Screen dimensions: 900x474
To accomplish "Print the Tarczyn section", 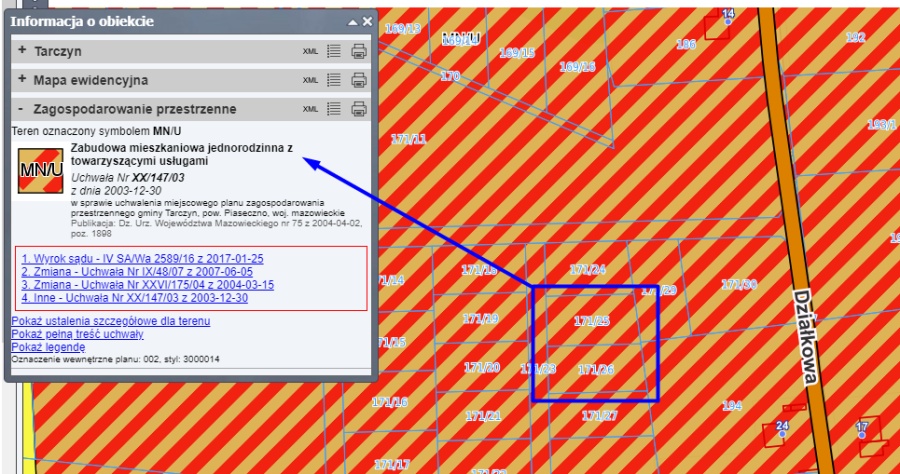I will [359, 51].
